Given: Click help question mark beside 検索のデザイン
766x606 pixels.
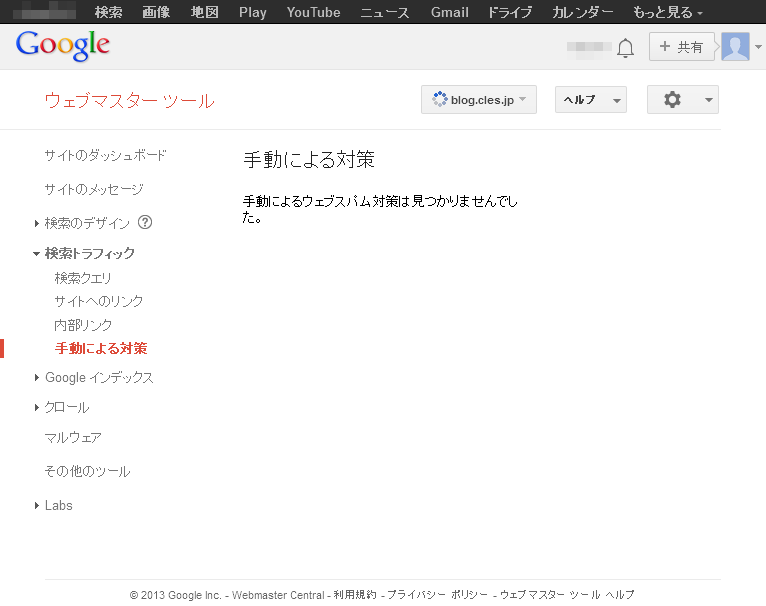Looking at the screenshot, I should pyautogui.click(x=145, y=223).
